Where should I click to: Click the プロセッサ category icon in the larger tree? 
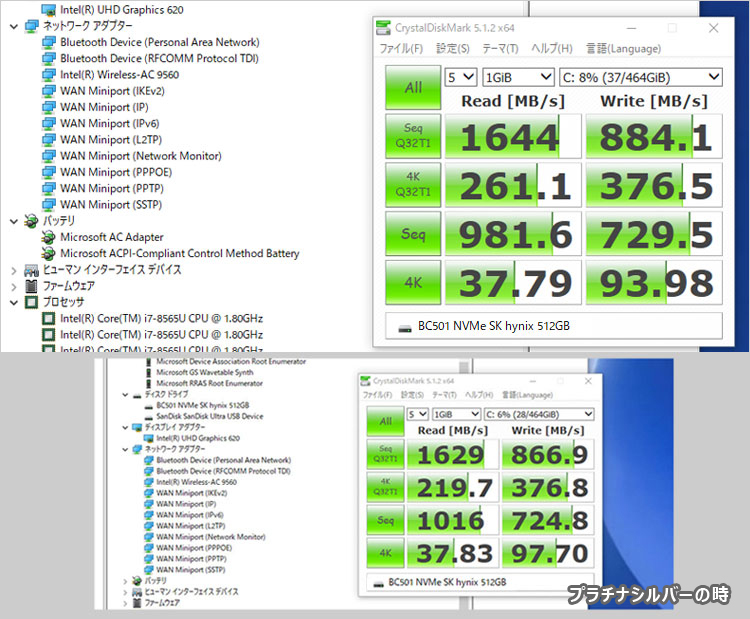coord(32,302)
